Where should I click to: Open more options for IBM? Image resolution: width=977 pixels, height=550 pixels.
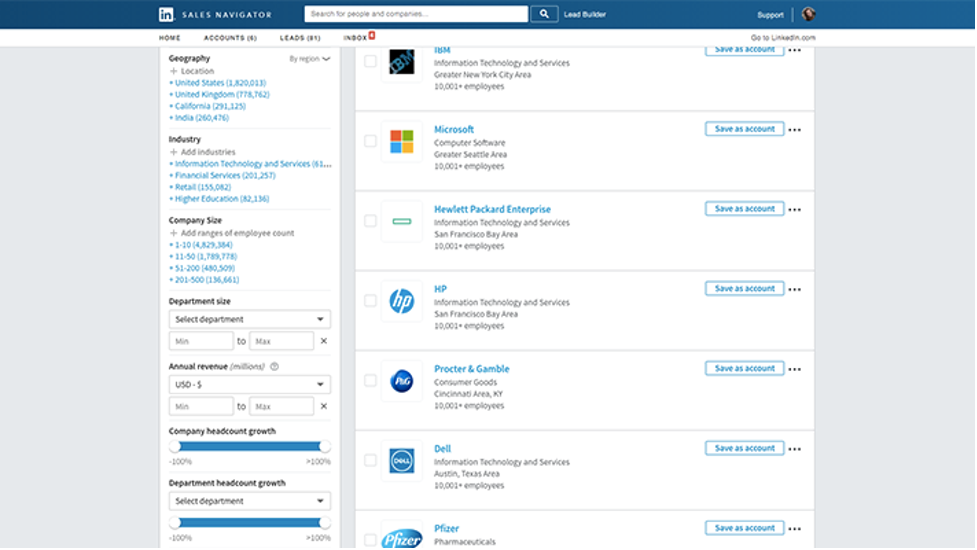795,50
